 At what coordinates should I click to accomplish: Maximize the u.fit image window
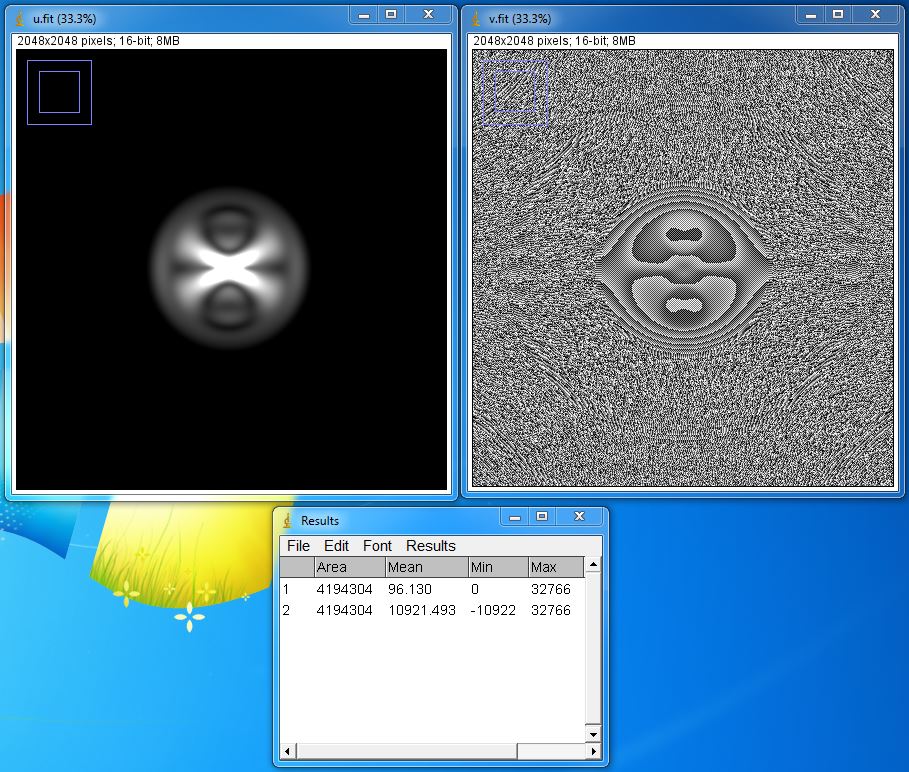click(391, 15)
